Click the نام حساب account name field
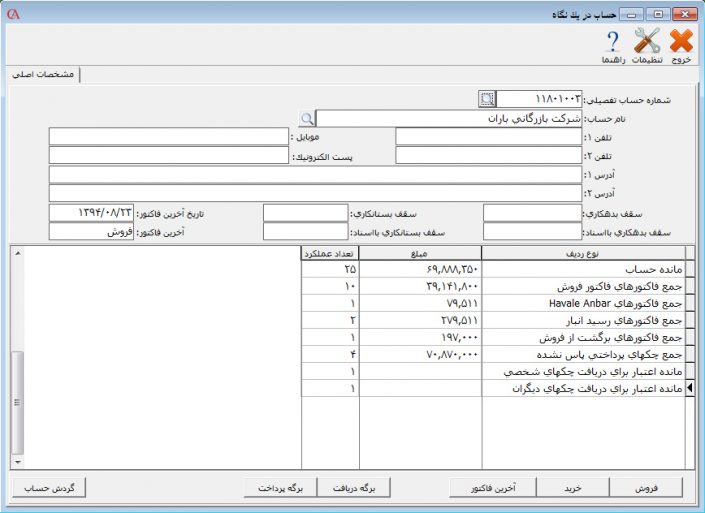This screenshot has width=705, height=513. (x=448, y=118)
